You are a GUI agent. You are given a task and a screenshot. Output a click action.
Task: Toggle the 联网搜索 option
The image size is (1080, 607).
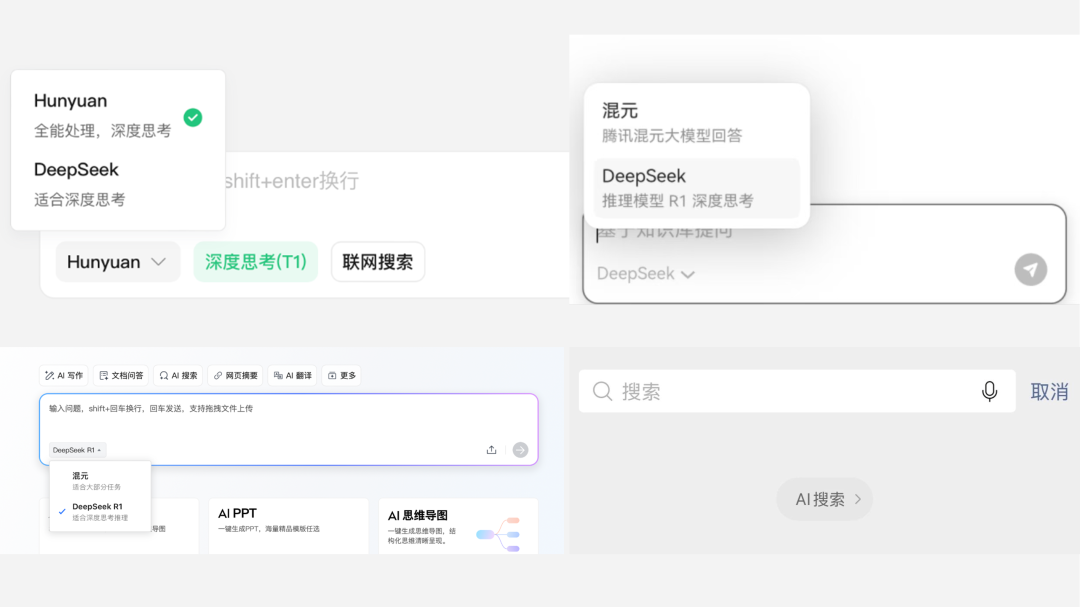click(x=377, y=262)
